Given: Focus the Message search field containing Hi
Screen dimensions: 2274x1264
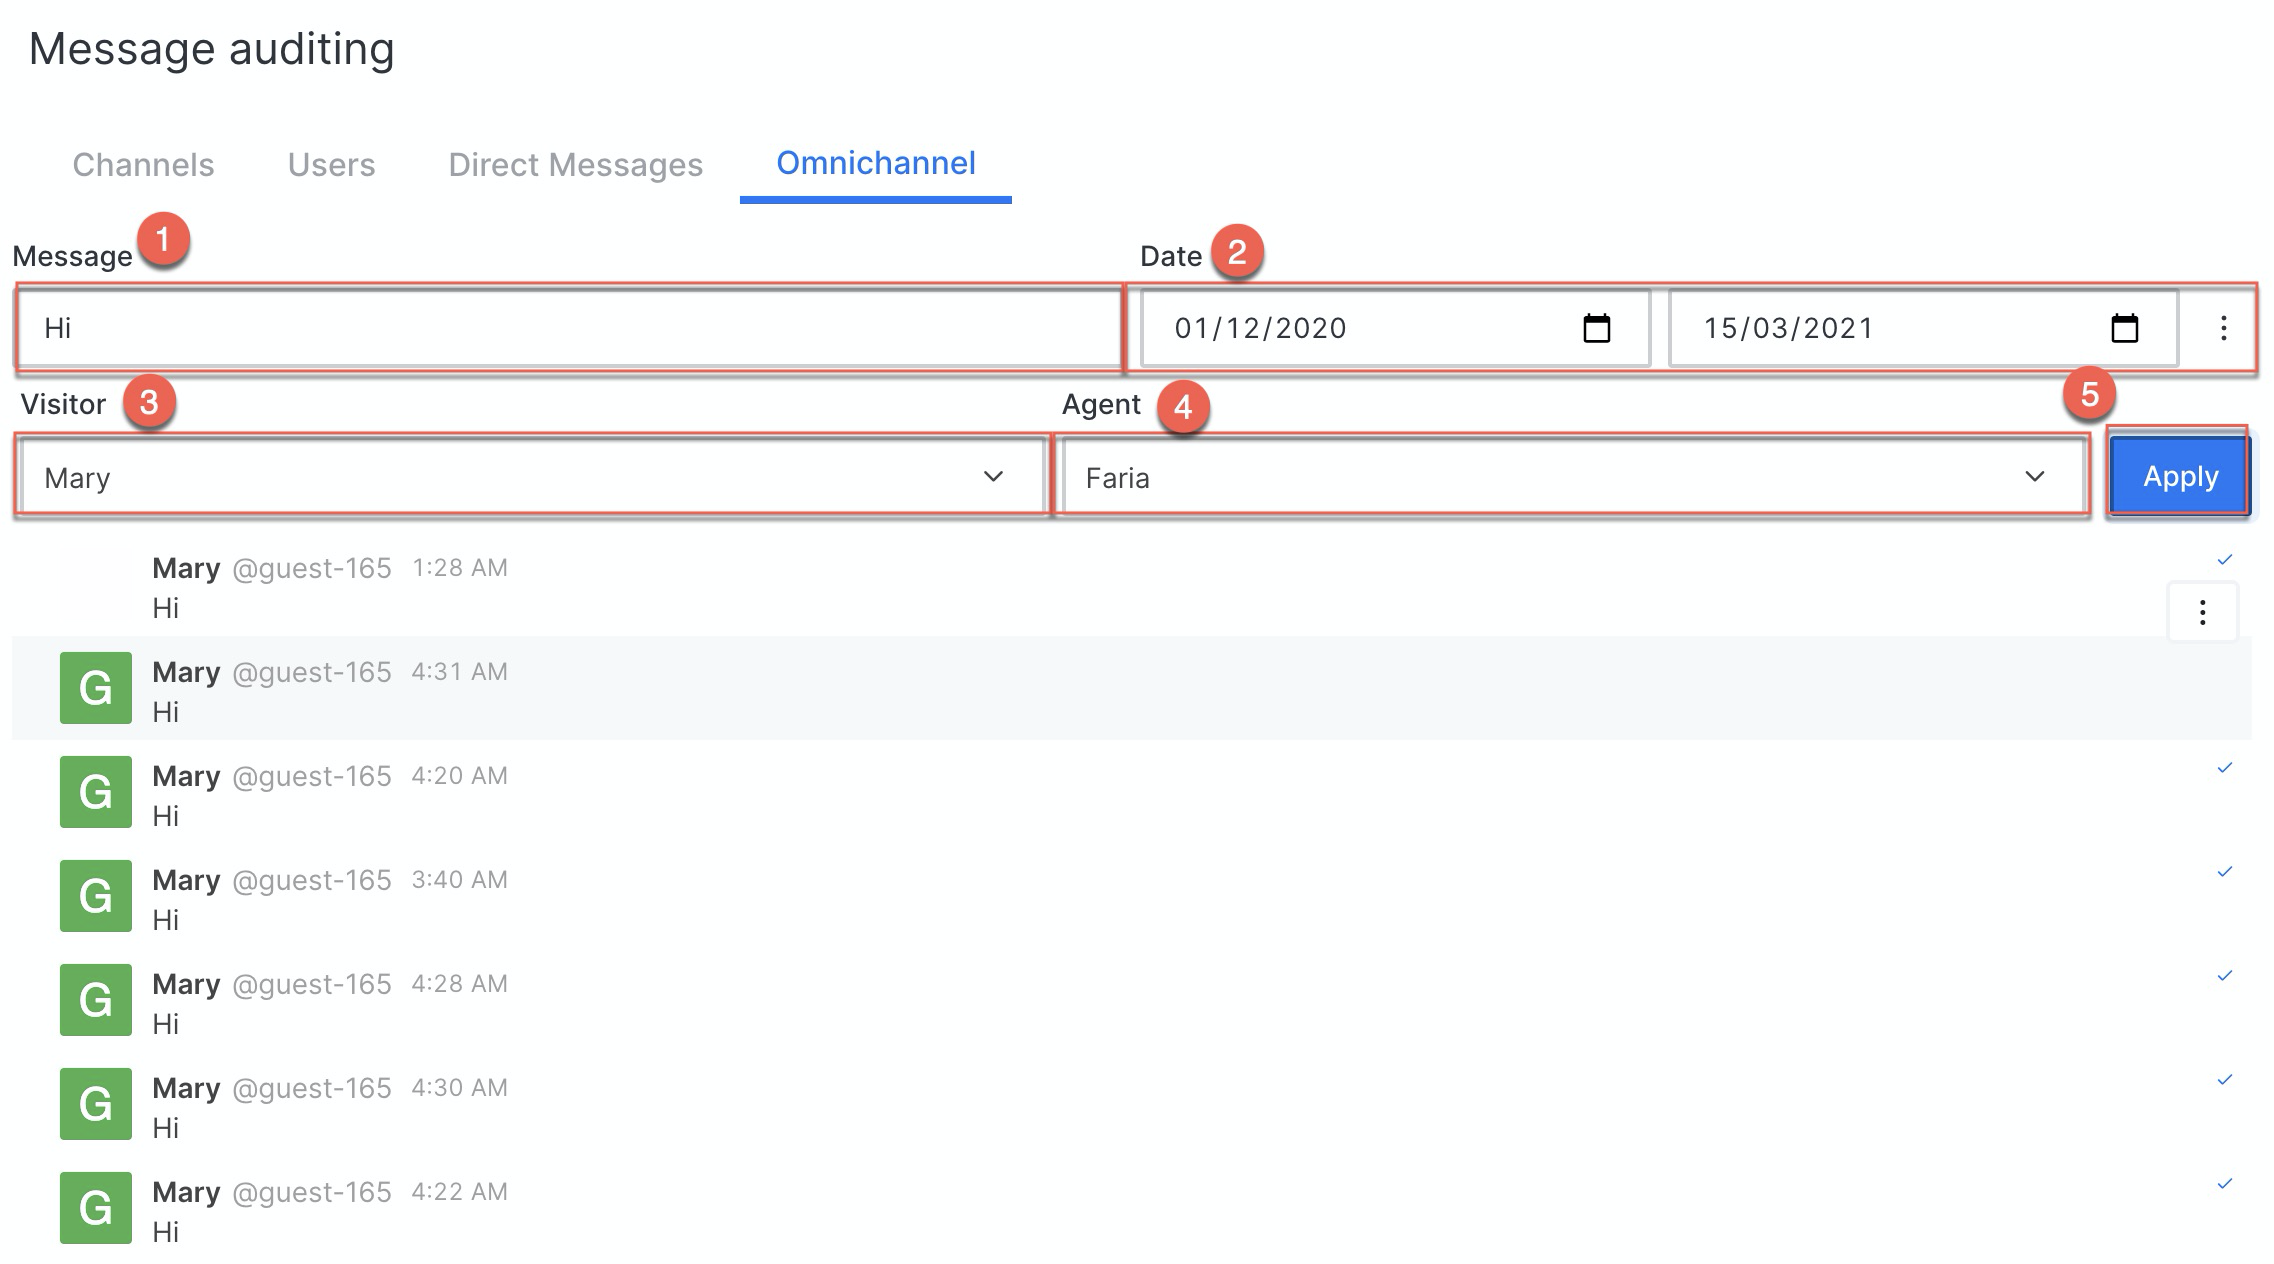Looking at the screenshot, I should (568, 328).
